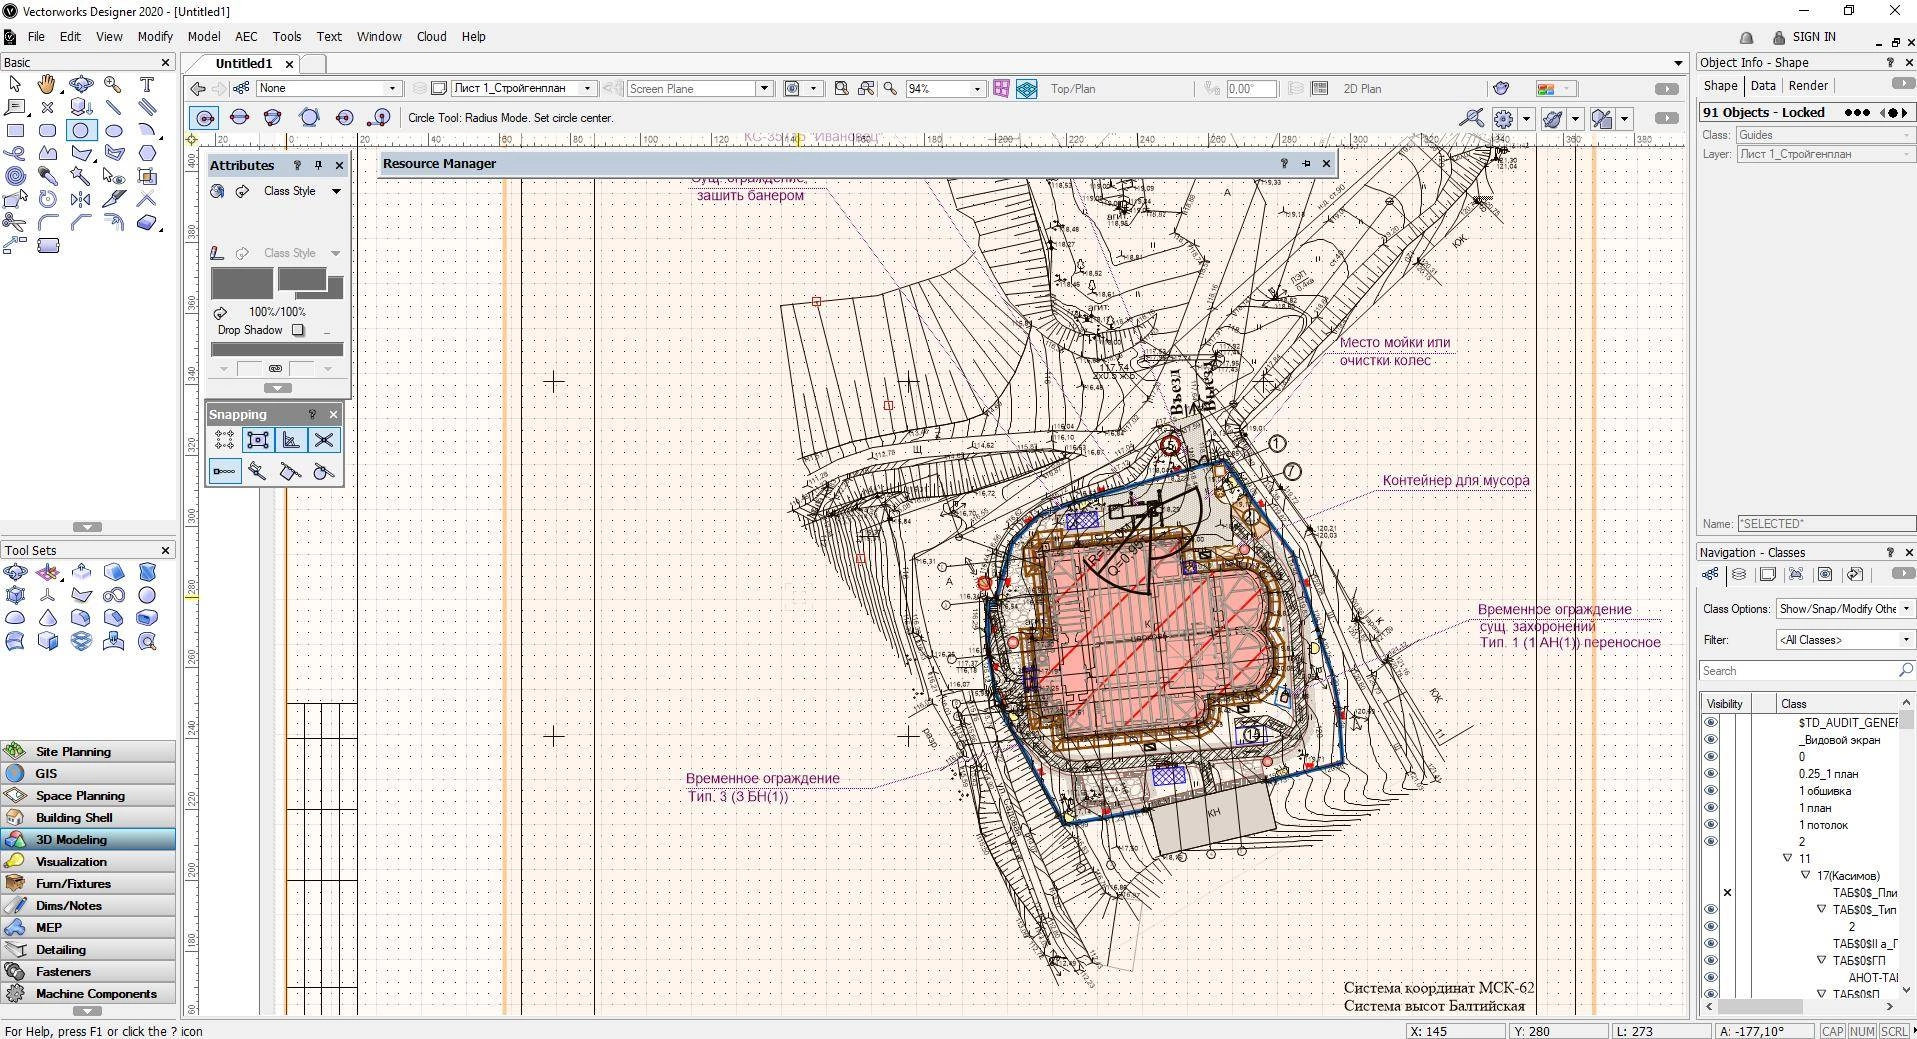
Task: Select the Rounded Rectangle tool
Action: point(47,130)
